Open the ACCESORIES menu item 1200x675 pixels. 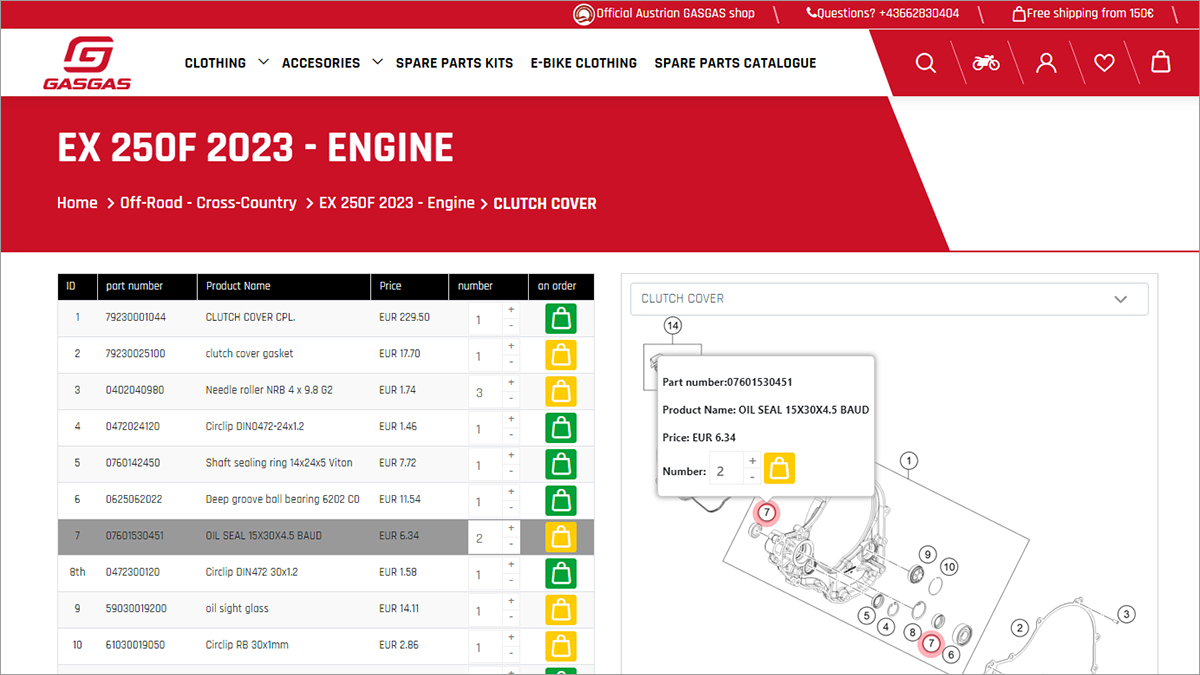(x=321, y=63)
